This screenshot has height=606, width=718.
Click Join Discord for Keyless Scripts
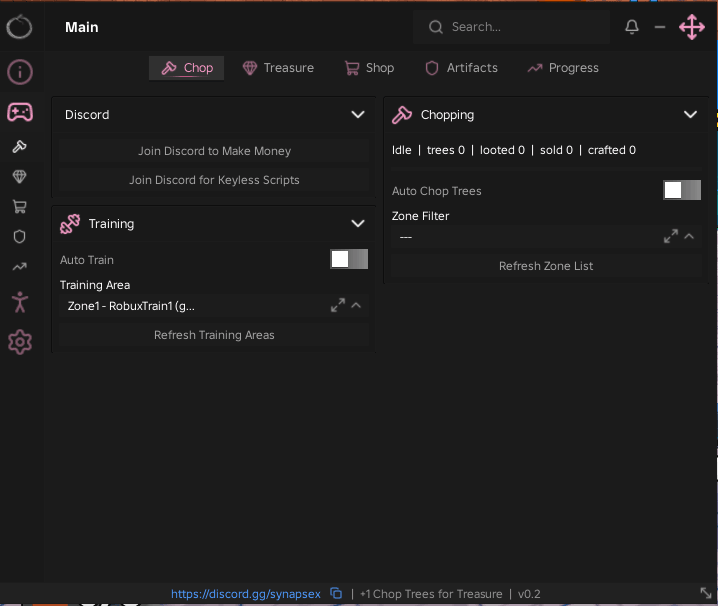click(214, 180)
